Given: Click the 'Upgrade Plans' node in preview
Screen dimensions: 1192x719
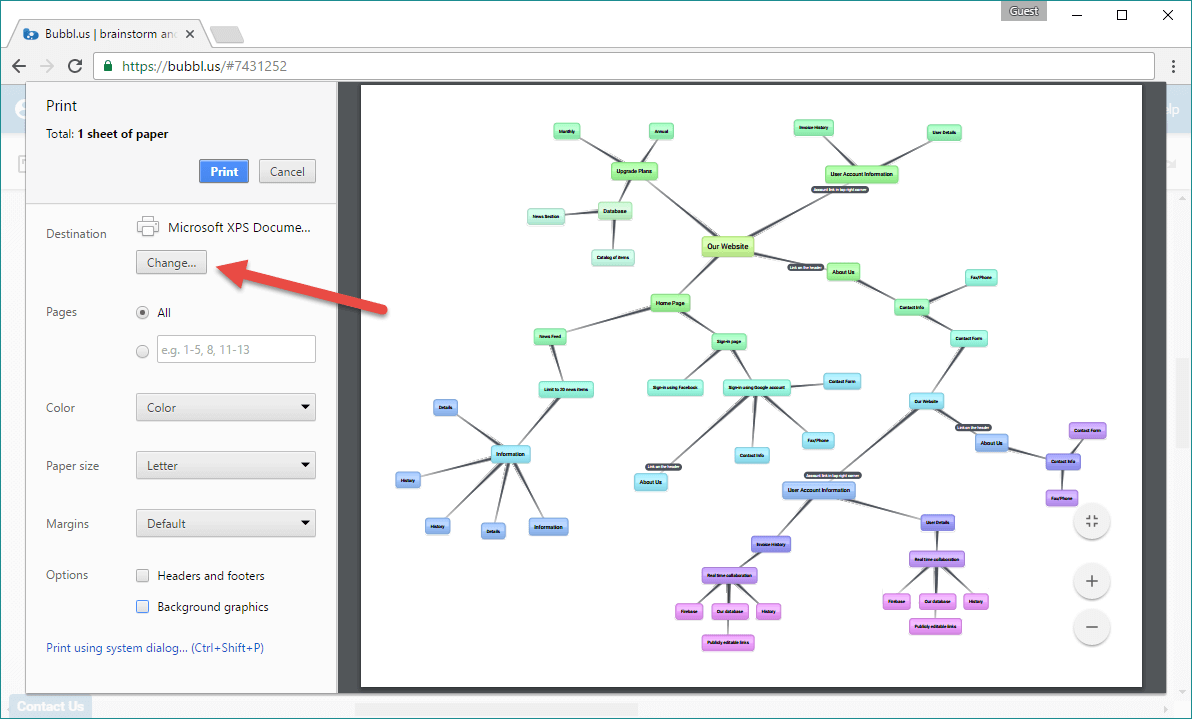Looking at the screenshot, I should click(x=634, y=171).
